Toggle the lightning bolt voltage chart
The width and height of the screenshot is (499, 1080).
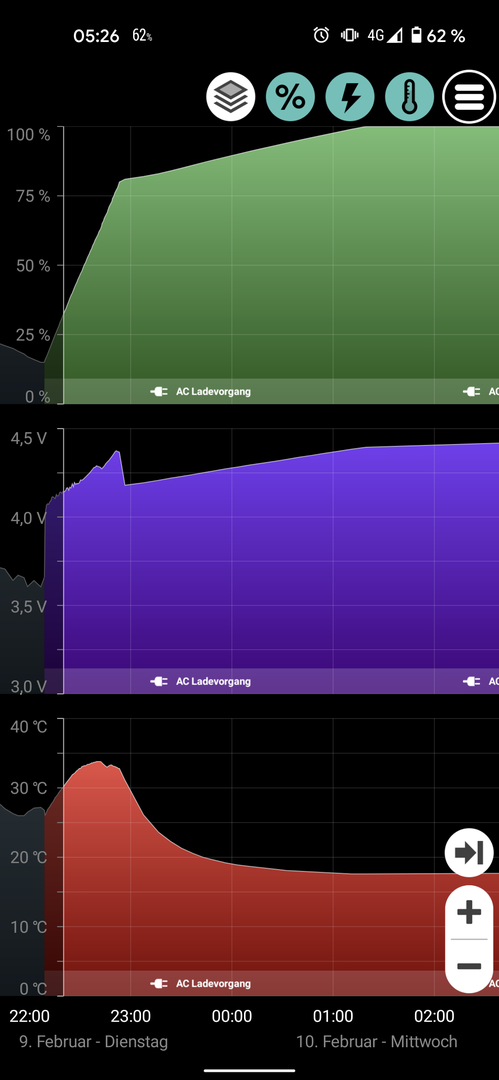[350, 97]
